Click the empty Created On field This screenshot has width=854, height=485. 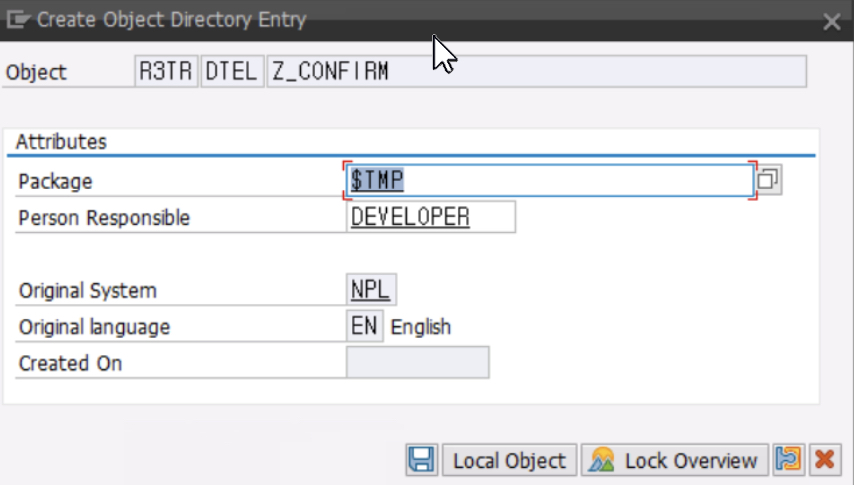[x=418, y=362]
